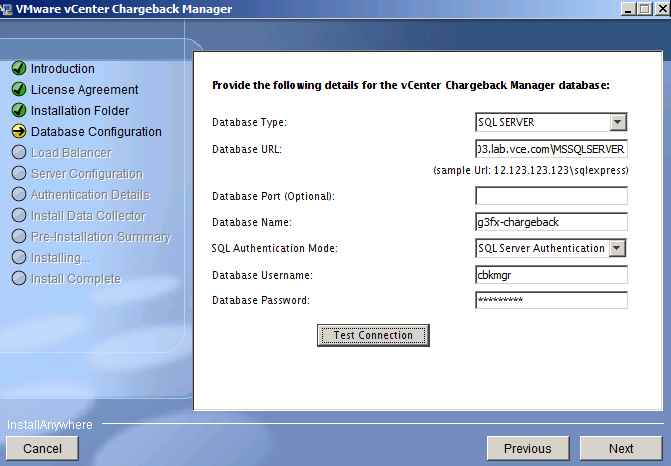The height and width of the screenshot is (466, 671).
Task: Click the Load Balancer step label
Action: tap(71, 153)
